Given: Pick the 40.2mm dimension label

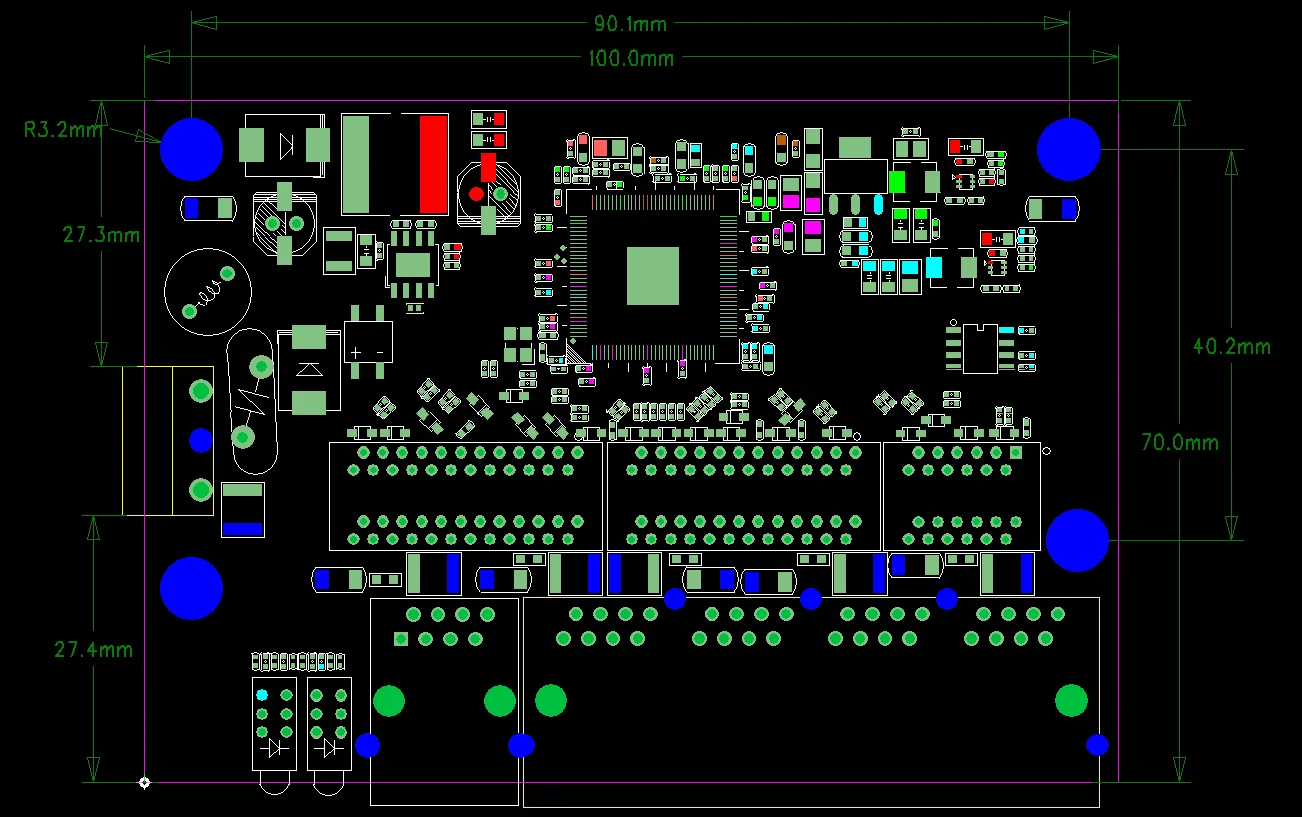Looking at the screenshot, I should click(x=1232, y=346).
